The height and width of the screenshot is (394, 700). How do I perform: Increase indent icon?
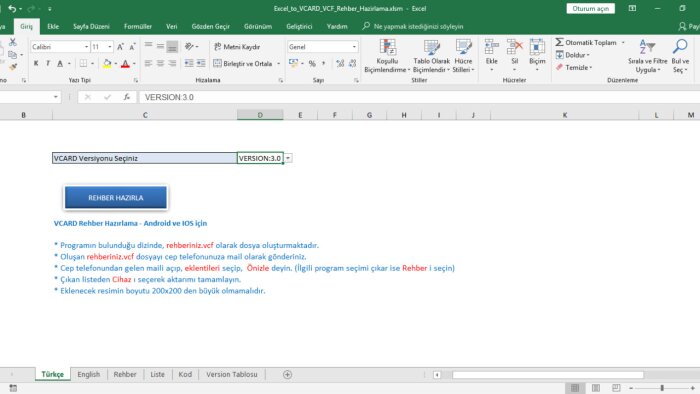[201, 64]
